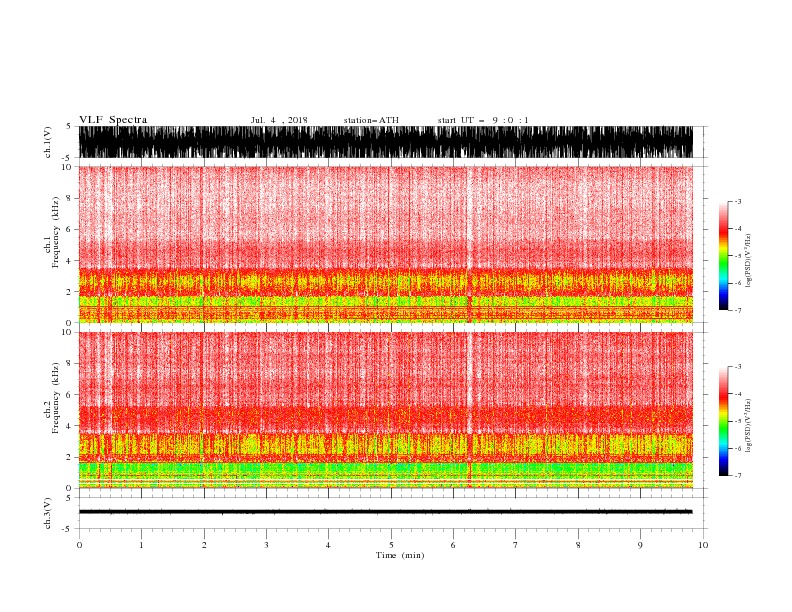792x612 pixels.
Task: Click the "station=ATH" header label
Action: 371,120
